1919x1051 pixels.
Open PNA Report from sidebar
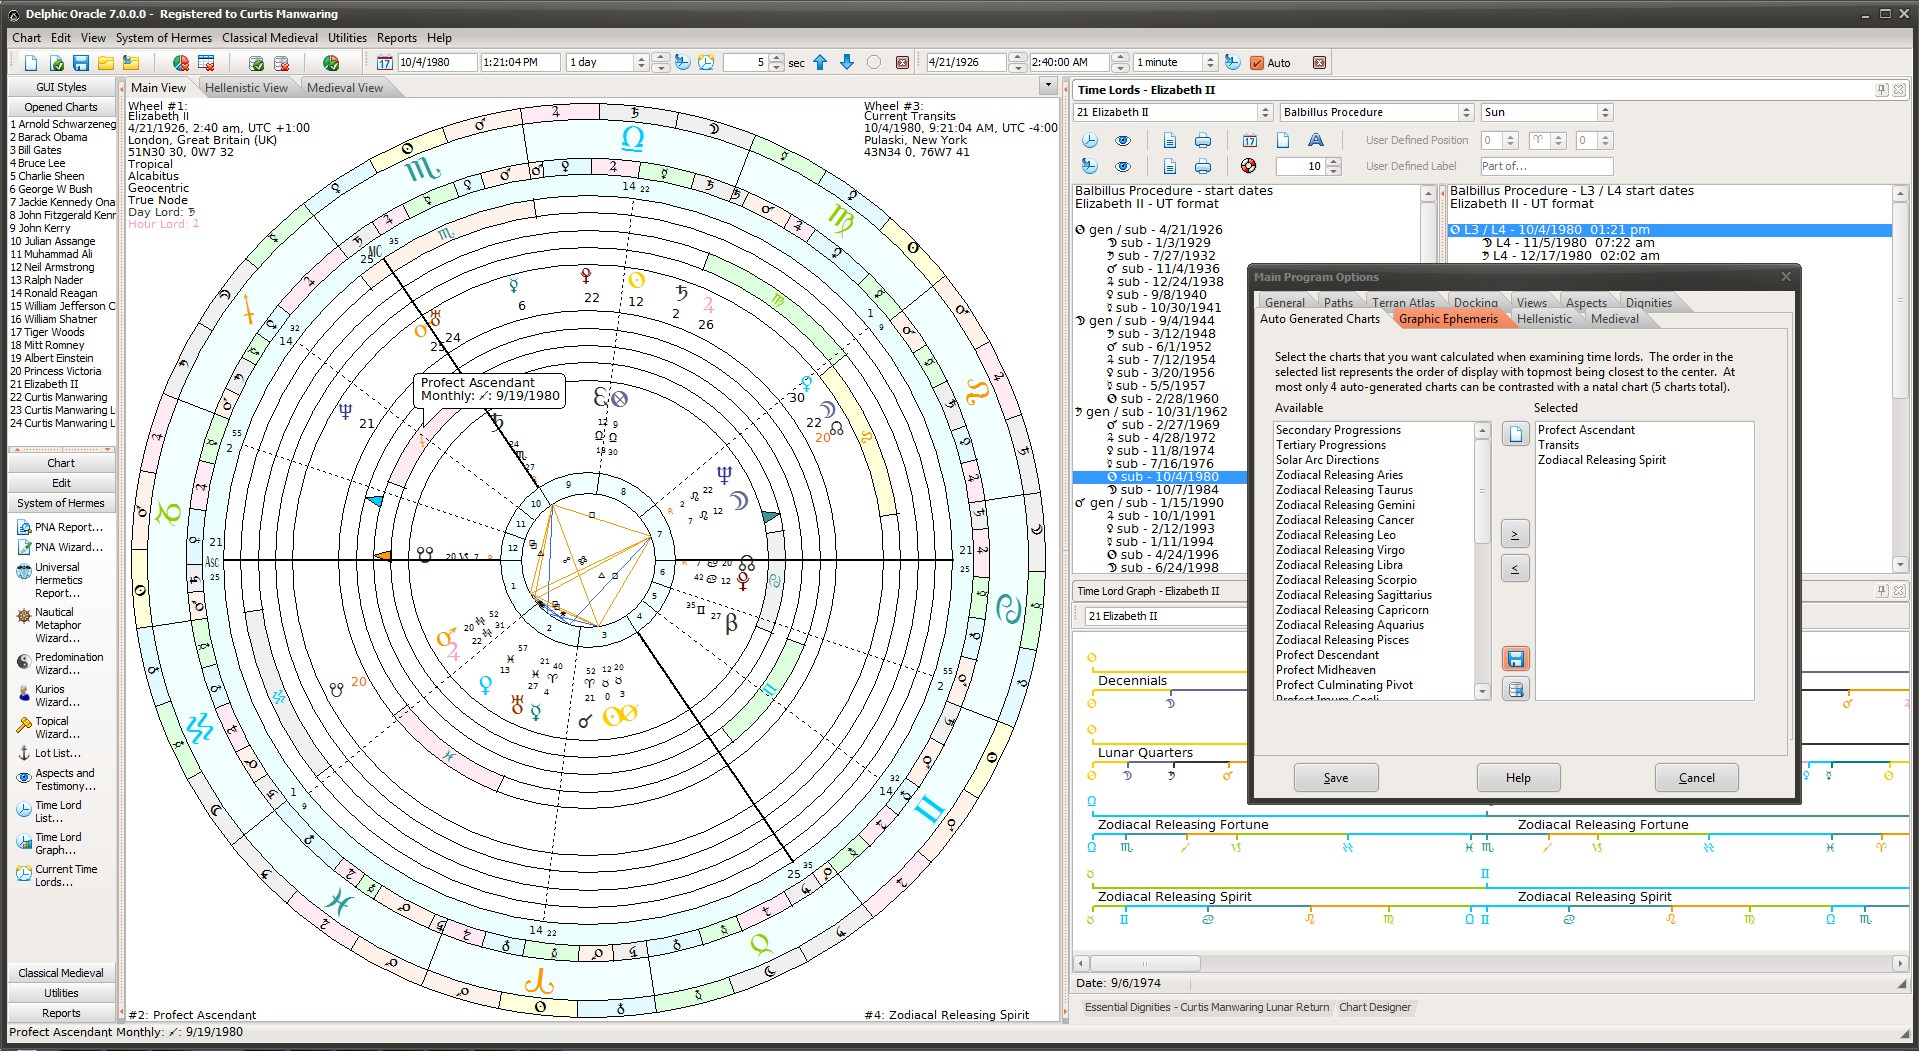60,527
